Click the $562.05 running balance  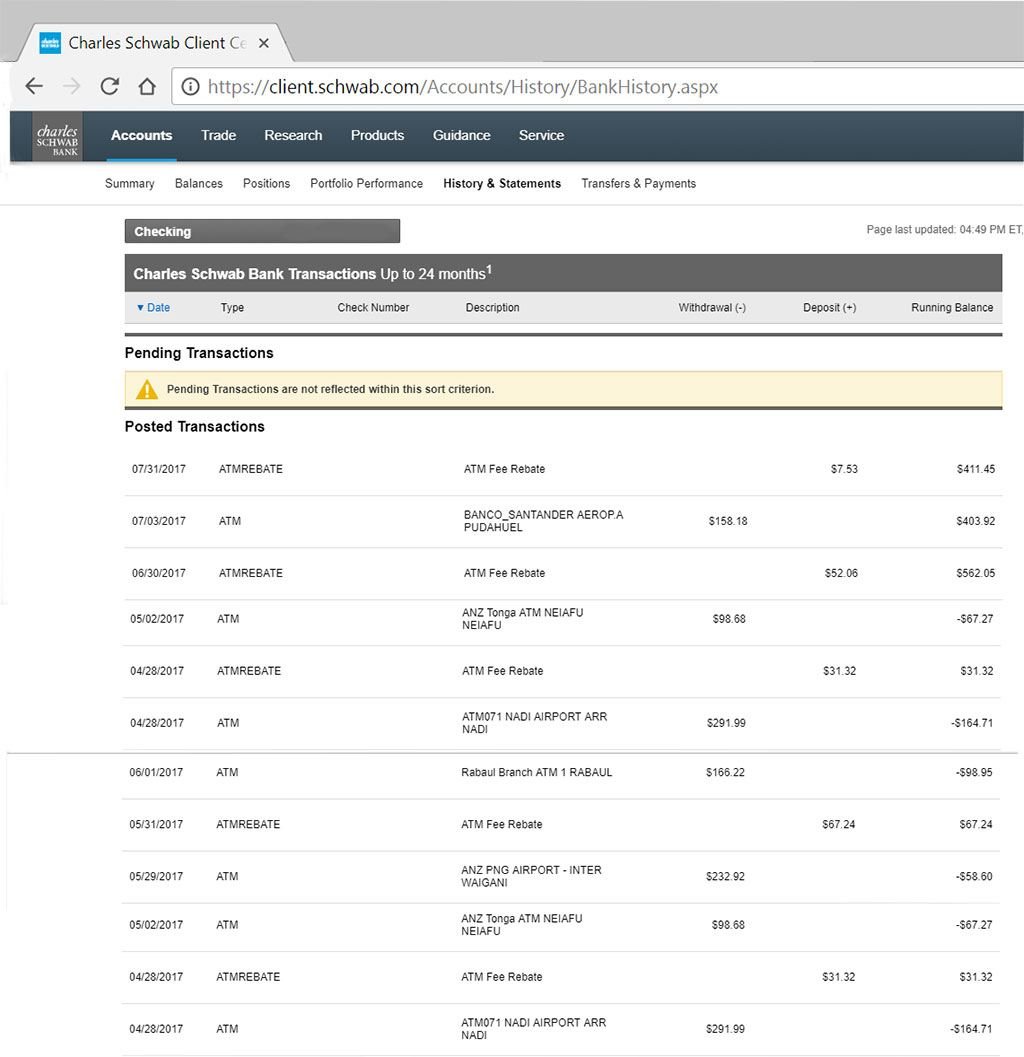(x=975, y=573)
